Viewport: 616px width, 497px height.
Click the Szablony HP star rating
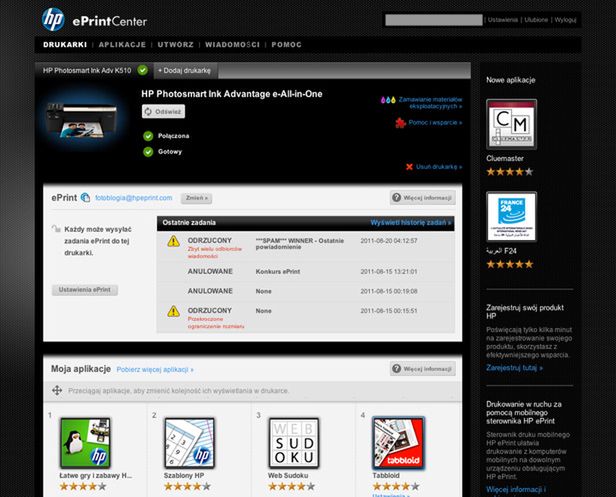point(187,486)
